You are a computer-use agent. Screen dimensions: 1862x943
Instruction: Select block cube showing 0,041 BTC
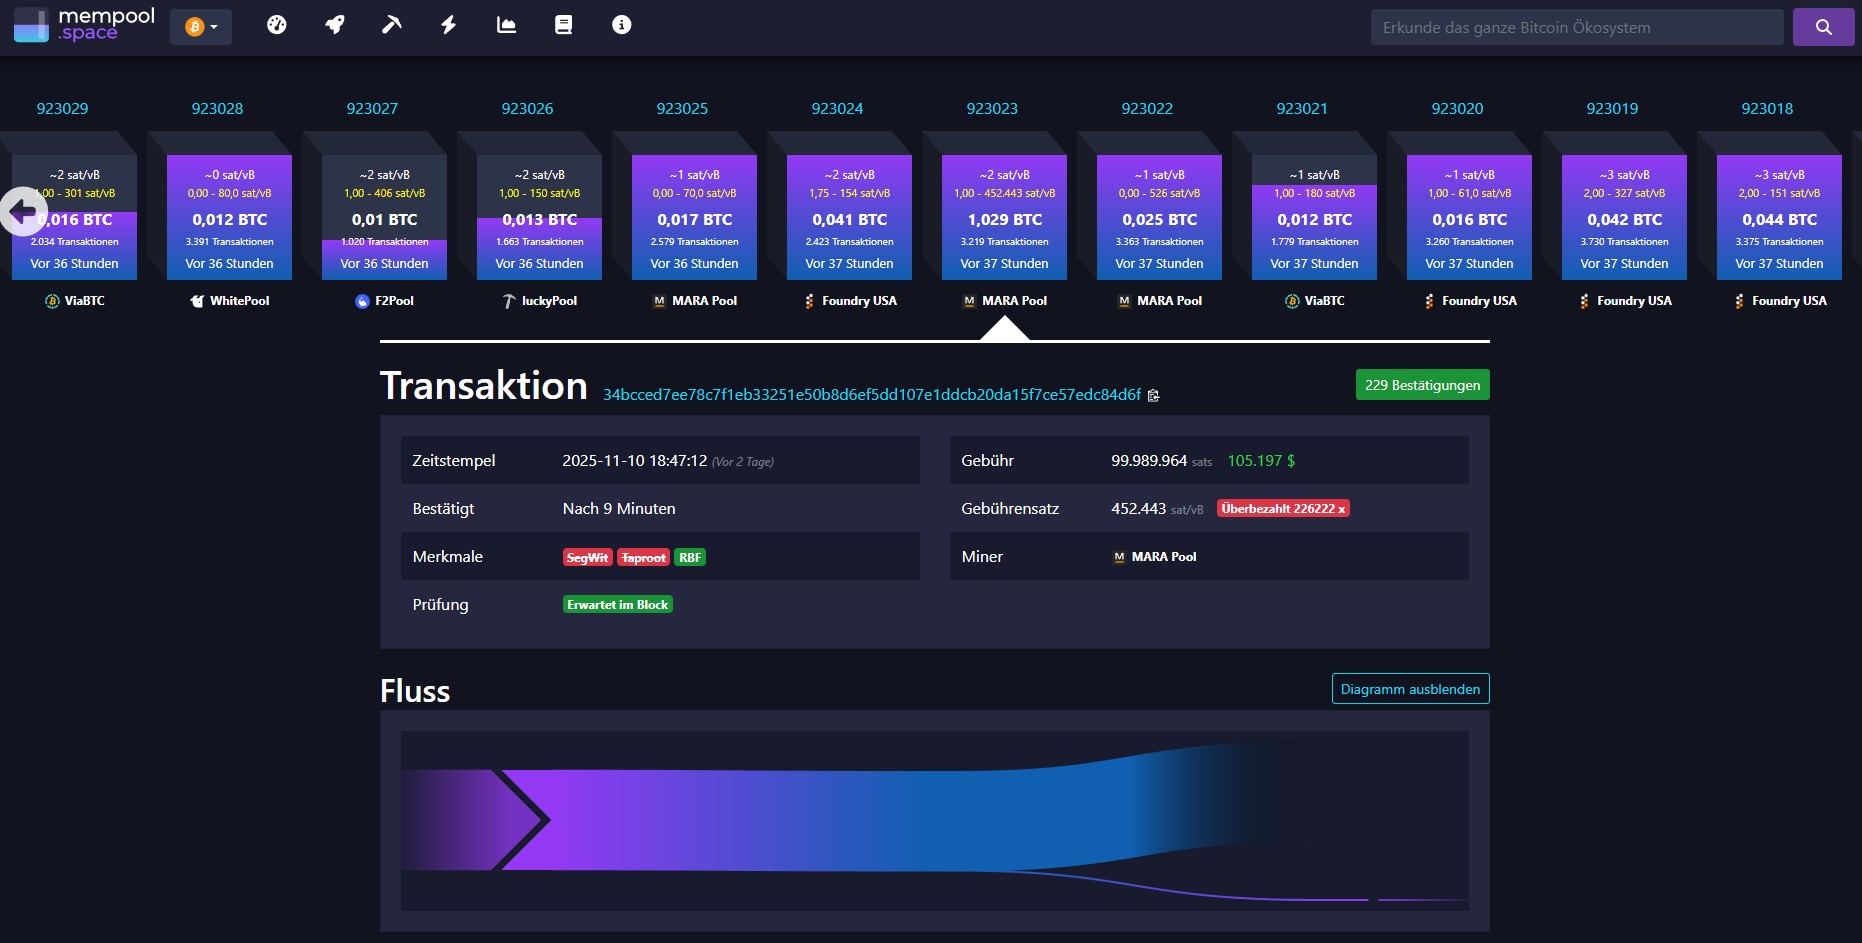[849, 217]
